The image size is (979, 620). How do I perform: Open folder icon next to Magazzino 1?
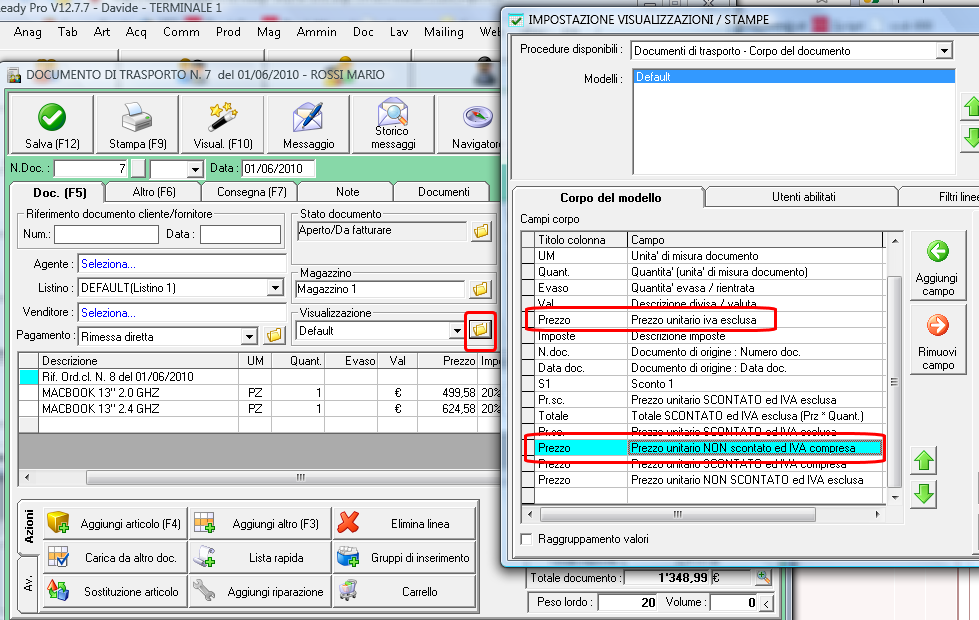click(480, 289)
